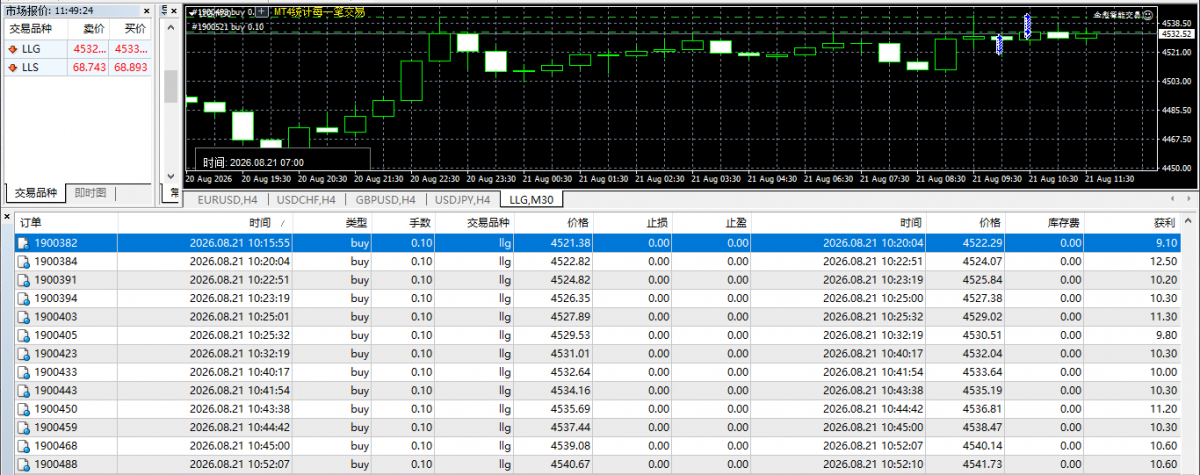Close the Market Watch panel
This screenshot has height=475, width=1200.
point(148,11)
